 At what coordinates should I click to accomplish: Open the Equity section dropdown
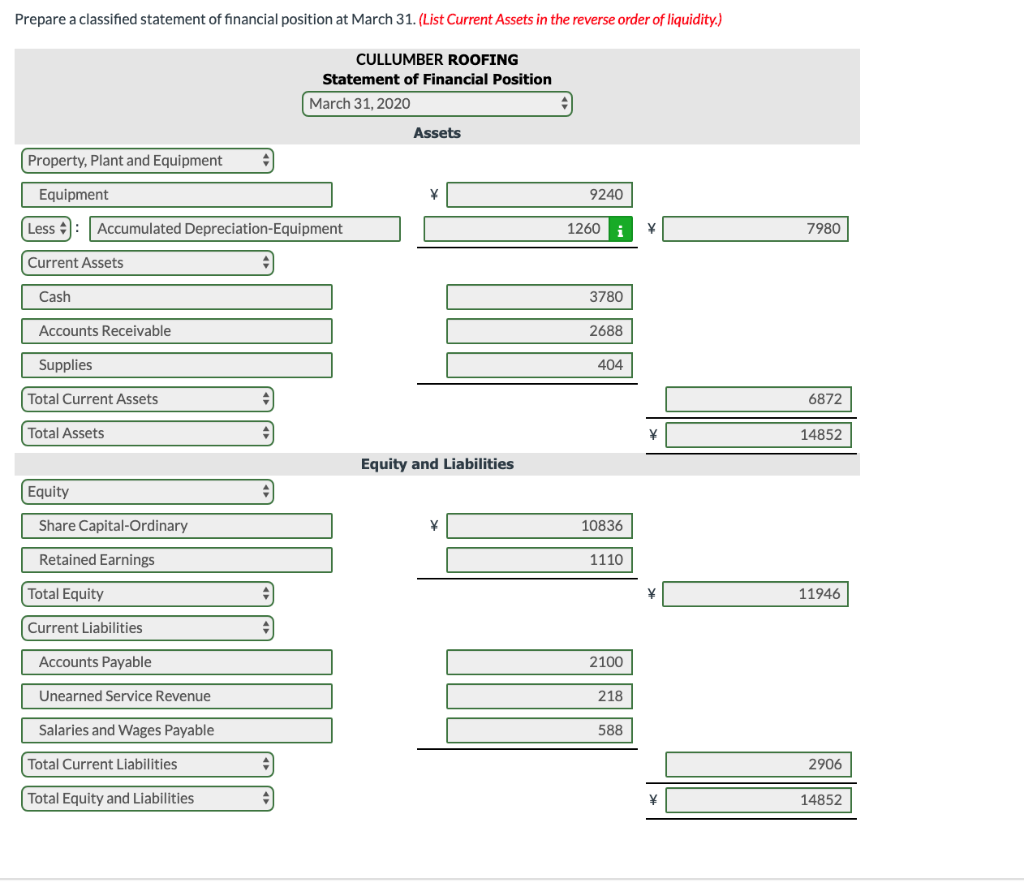147,491
